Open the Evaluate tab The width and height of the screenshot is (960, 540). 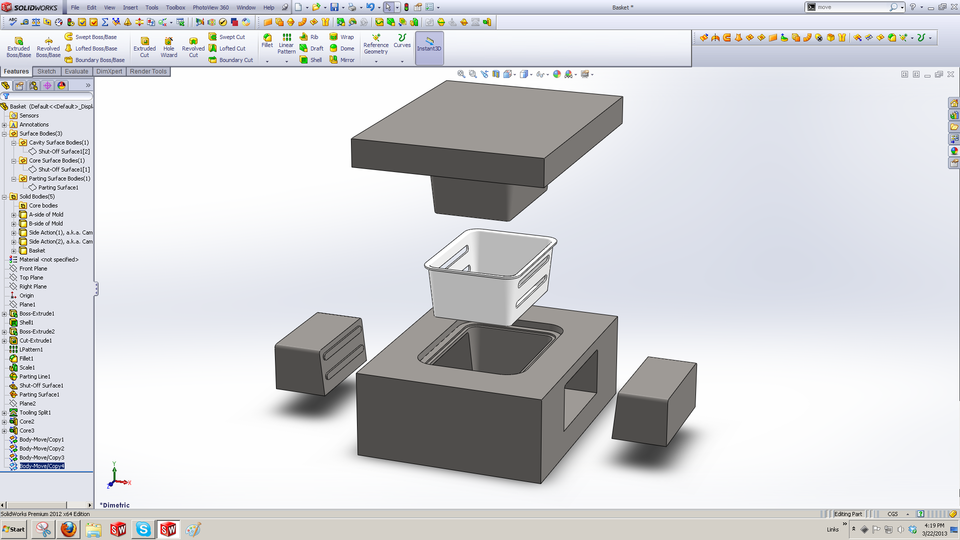[77, 72]
